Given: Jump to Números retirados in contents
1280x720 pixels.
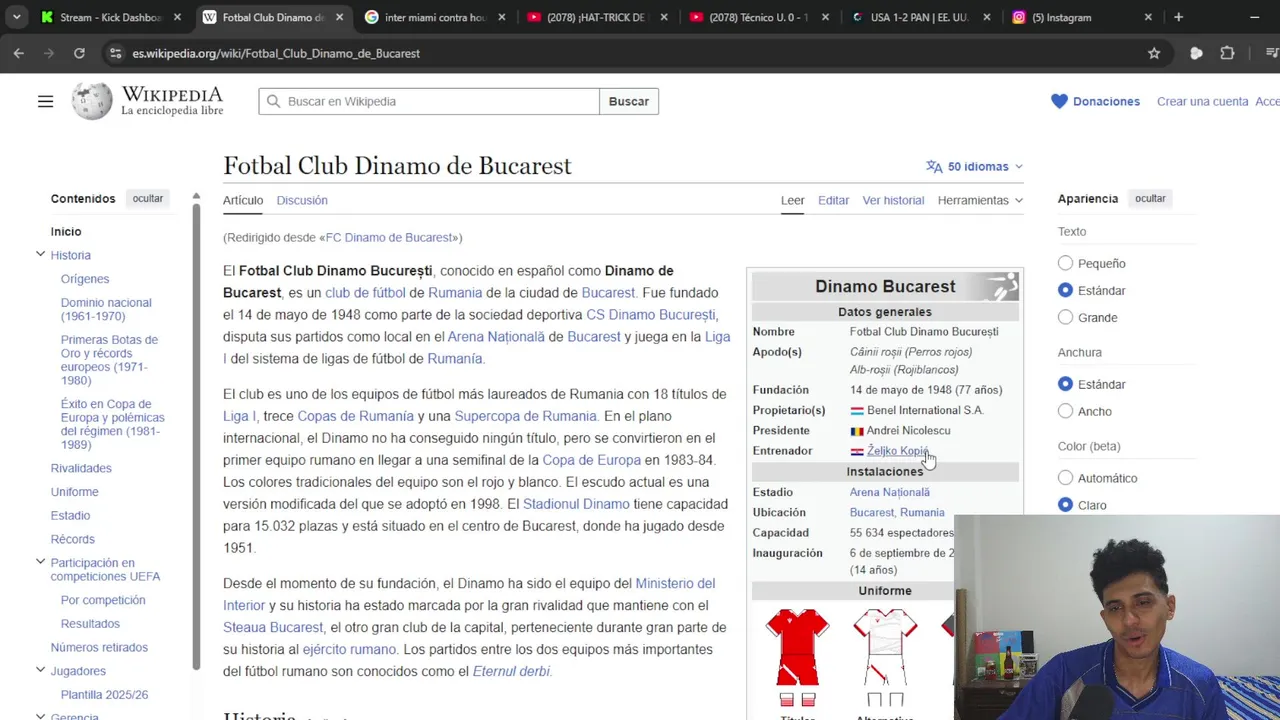Looking at the screenshot, I should pos(99,647).
